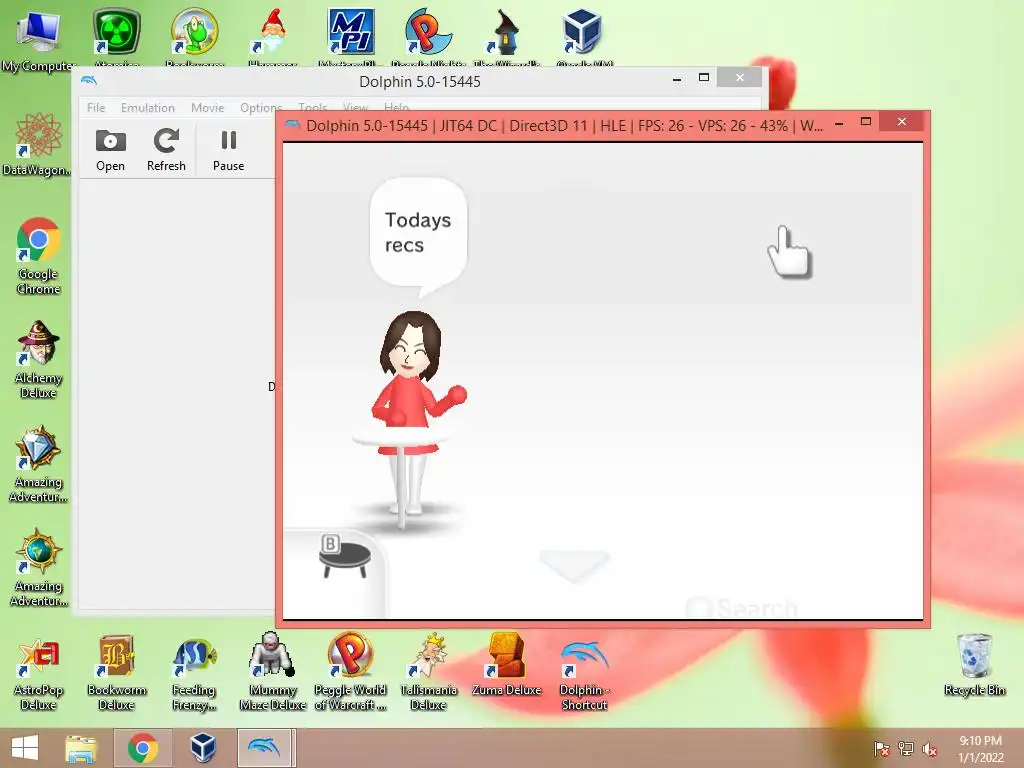Open VirtualBox from the taskbar

click(x=203, y=748)
